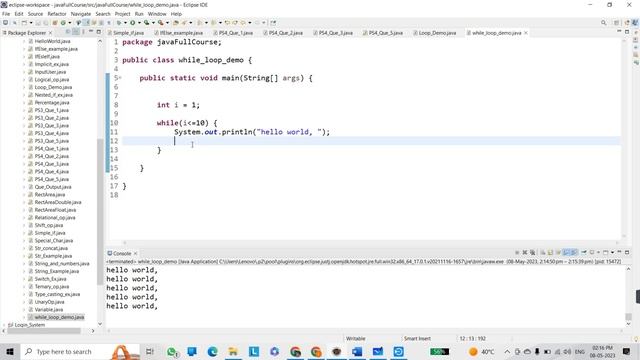Maximize the Package Explorer view
This screenshot has width=640, height=360.
tap(99, 32)
